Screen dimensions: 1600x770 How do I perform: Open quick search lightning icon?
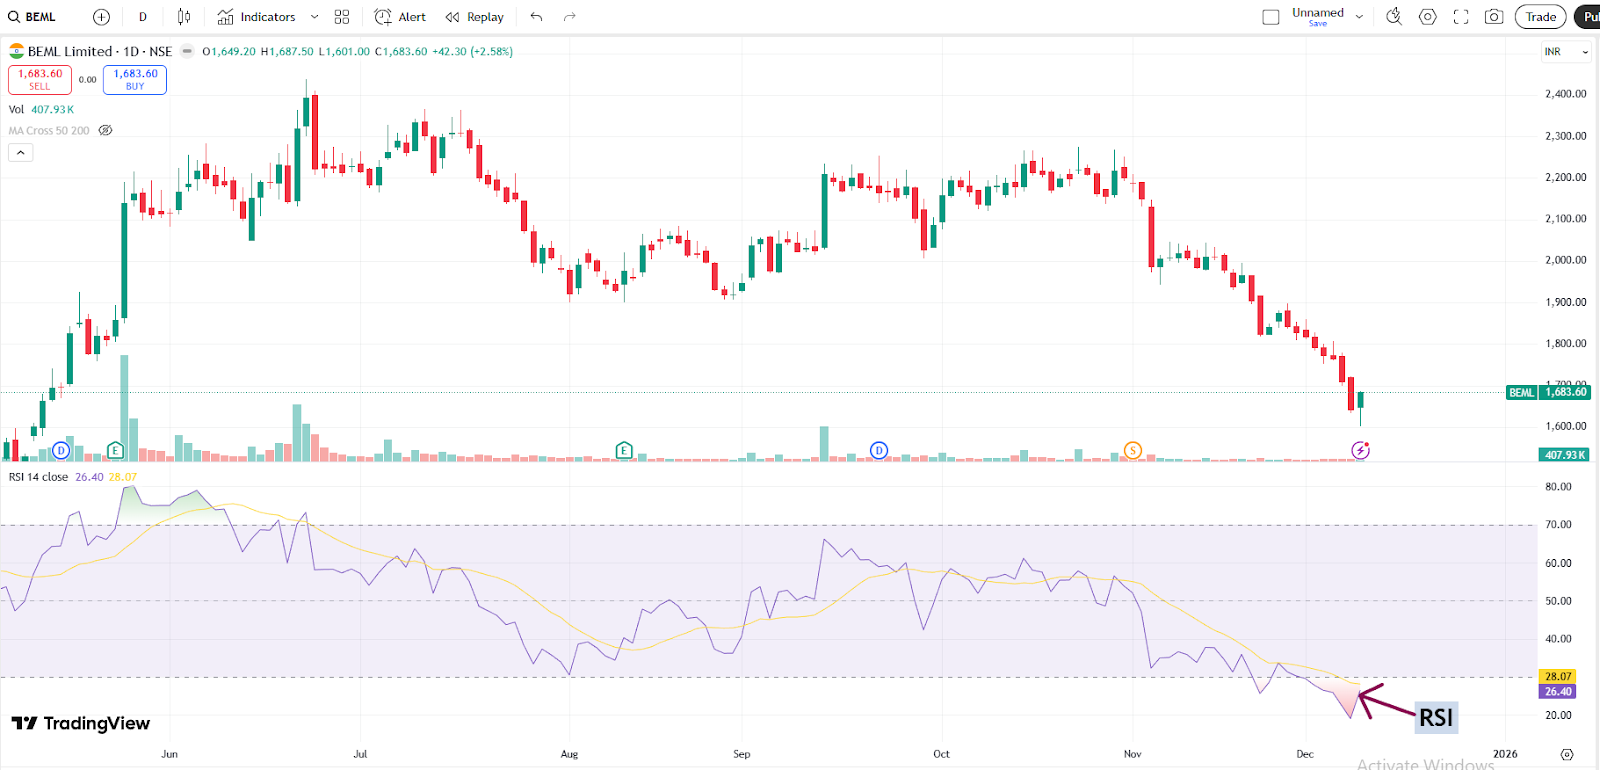(x=1394, y=17)
